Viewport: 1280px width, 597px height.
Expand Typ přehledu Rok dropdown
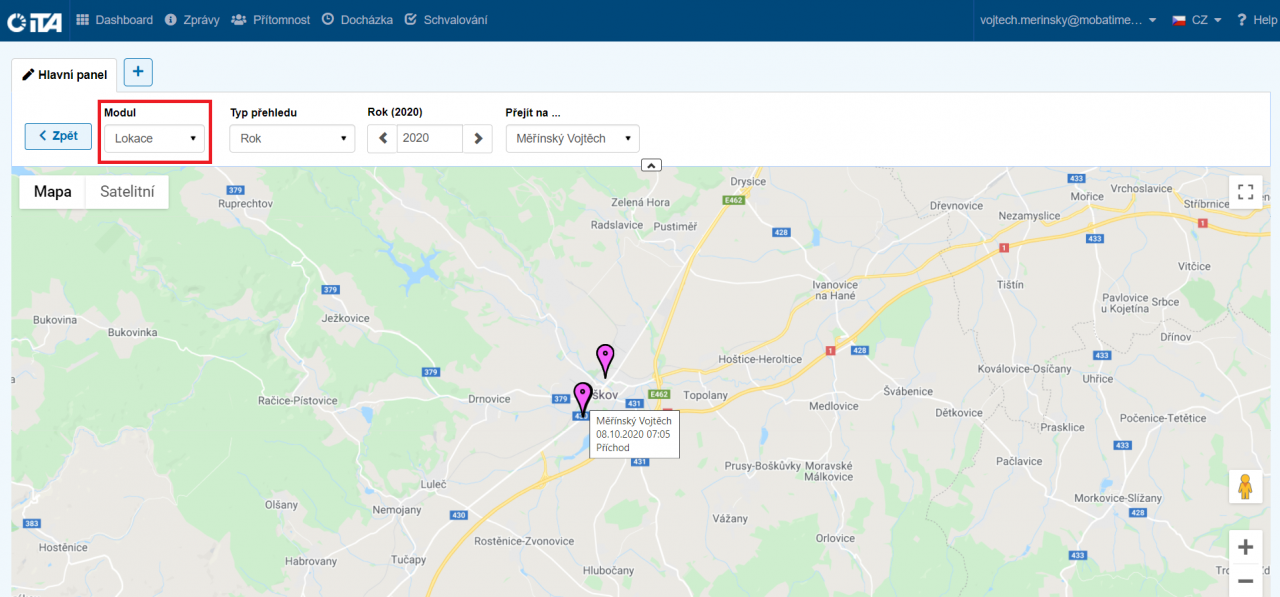(292, 139)
